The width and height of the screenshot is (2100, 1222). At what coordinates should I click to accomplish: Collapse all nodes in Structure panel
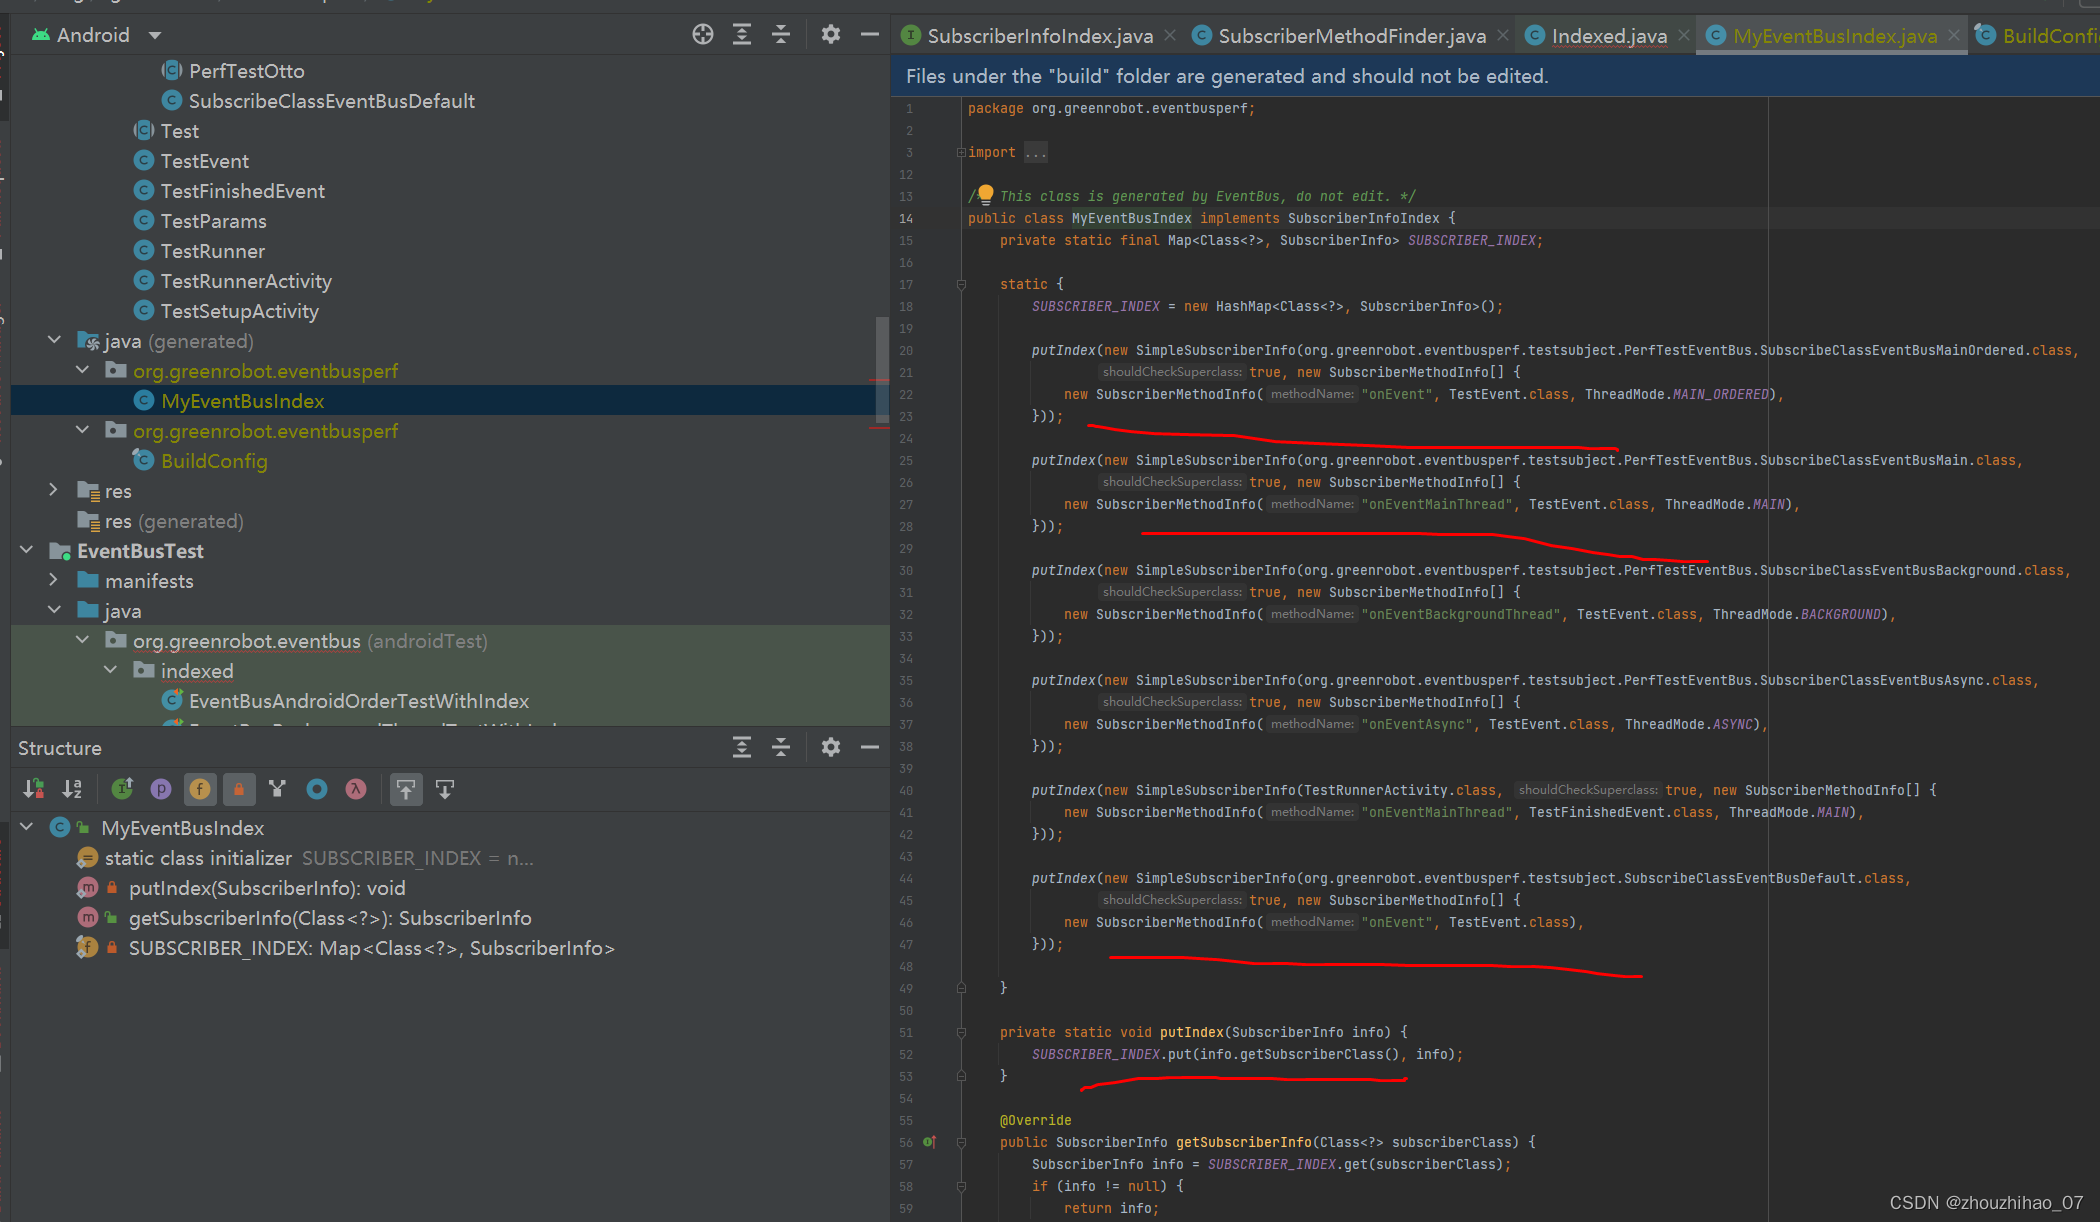(x=781, y=747)
